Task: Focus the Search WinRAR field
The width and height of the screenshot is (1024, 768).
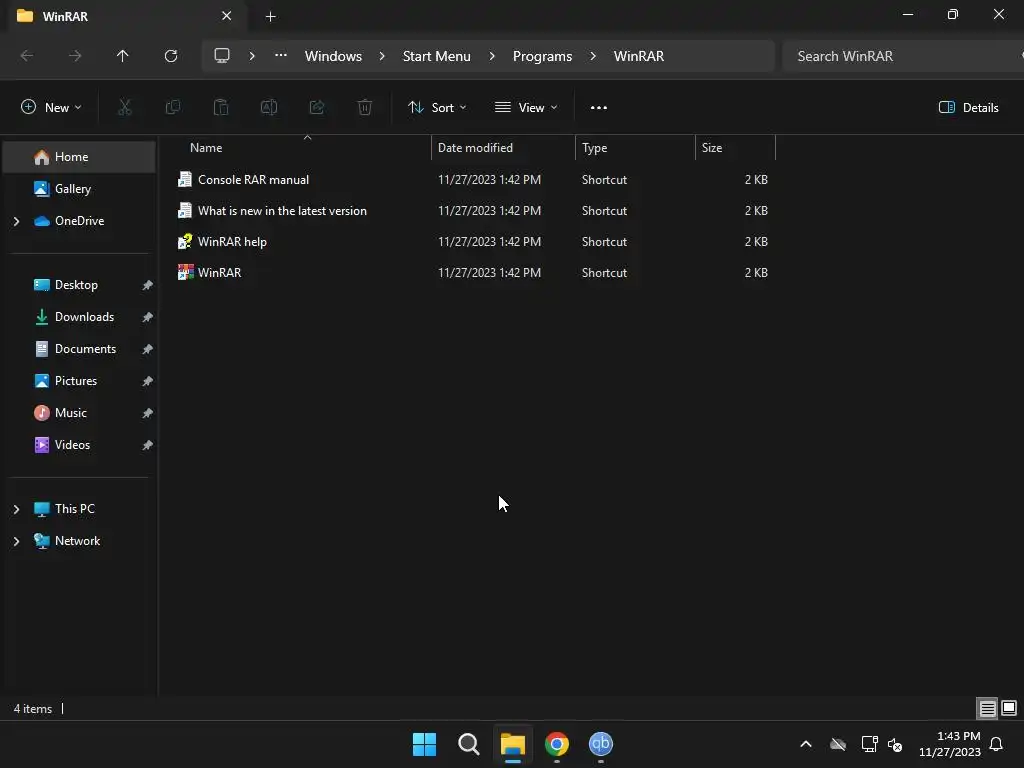Action: 904,56
